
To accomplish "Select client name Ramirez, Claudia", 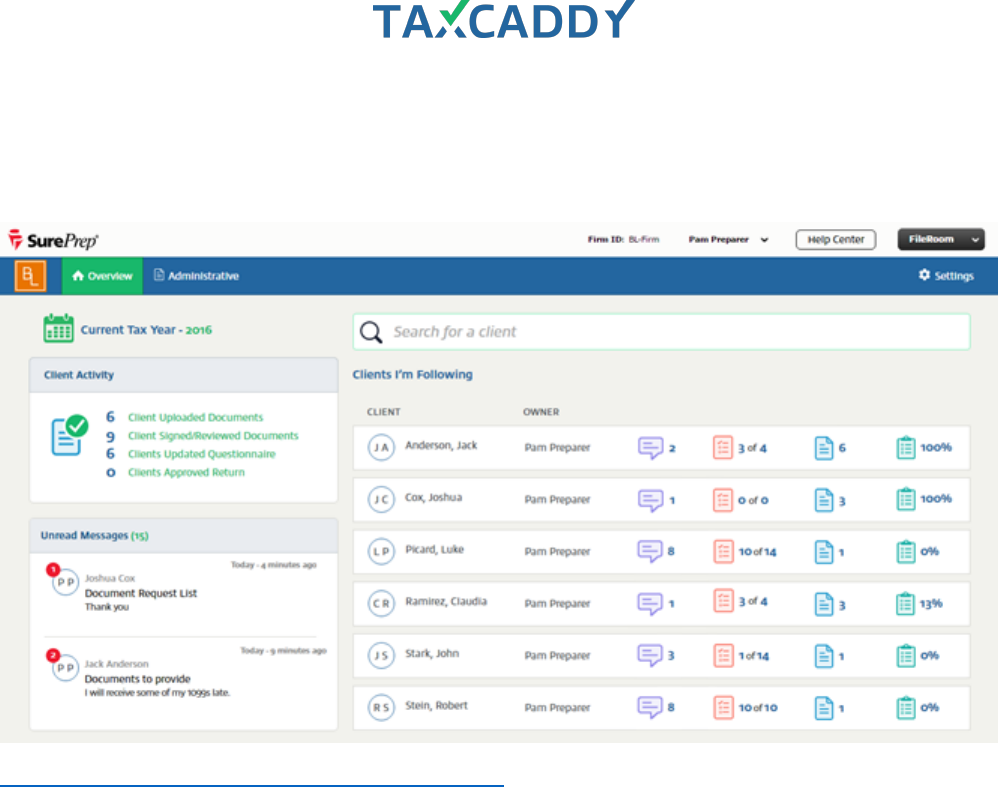I will [446, 601].
